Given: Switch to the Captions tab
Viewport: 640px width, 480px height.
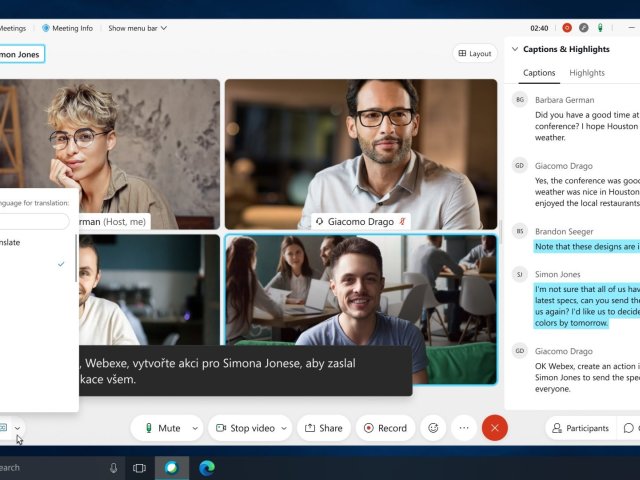Looking at the screenshot, I should 539,73.
